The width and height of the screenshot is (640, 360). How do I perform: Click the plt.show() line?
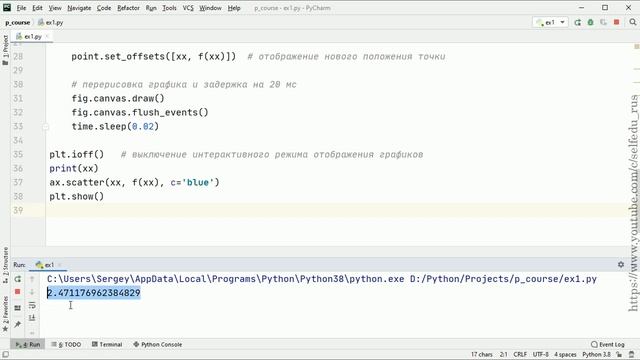tap(77, 196)
